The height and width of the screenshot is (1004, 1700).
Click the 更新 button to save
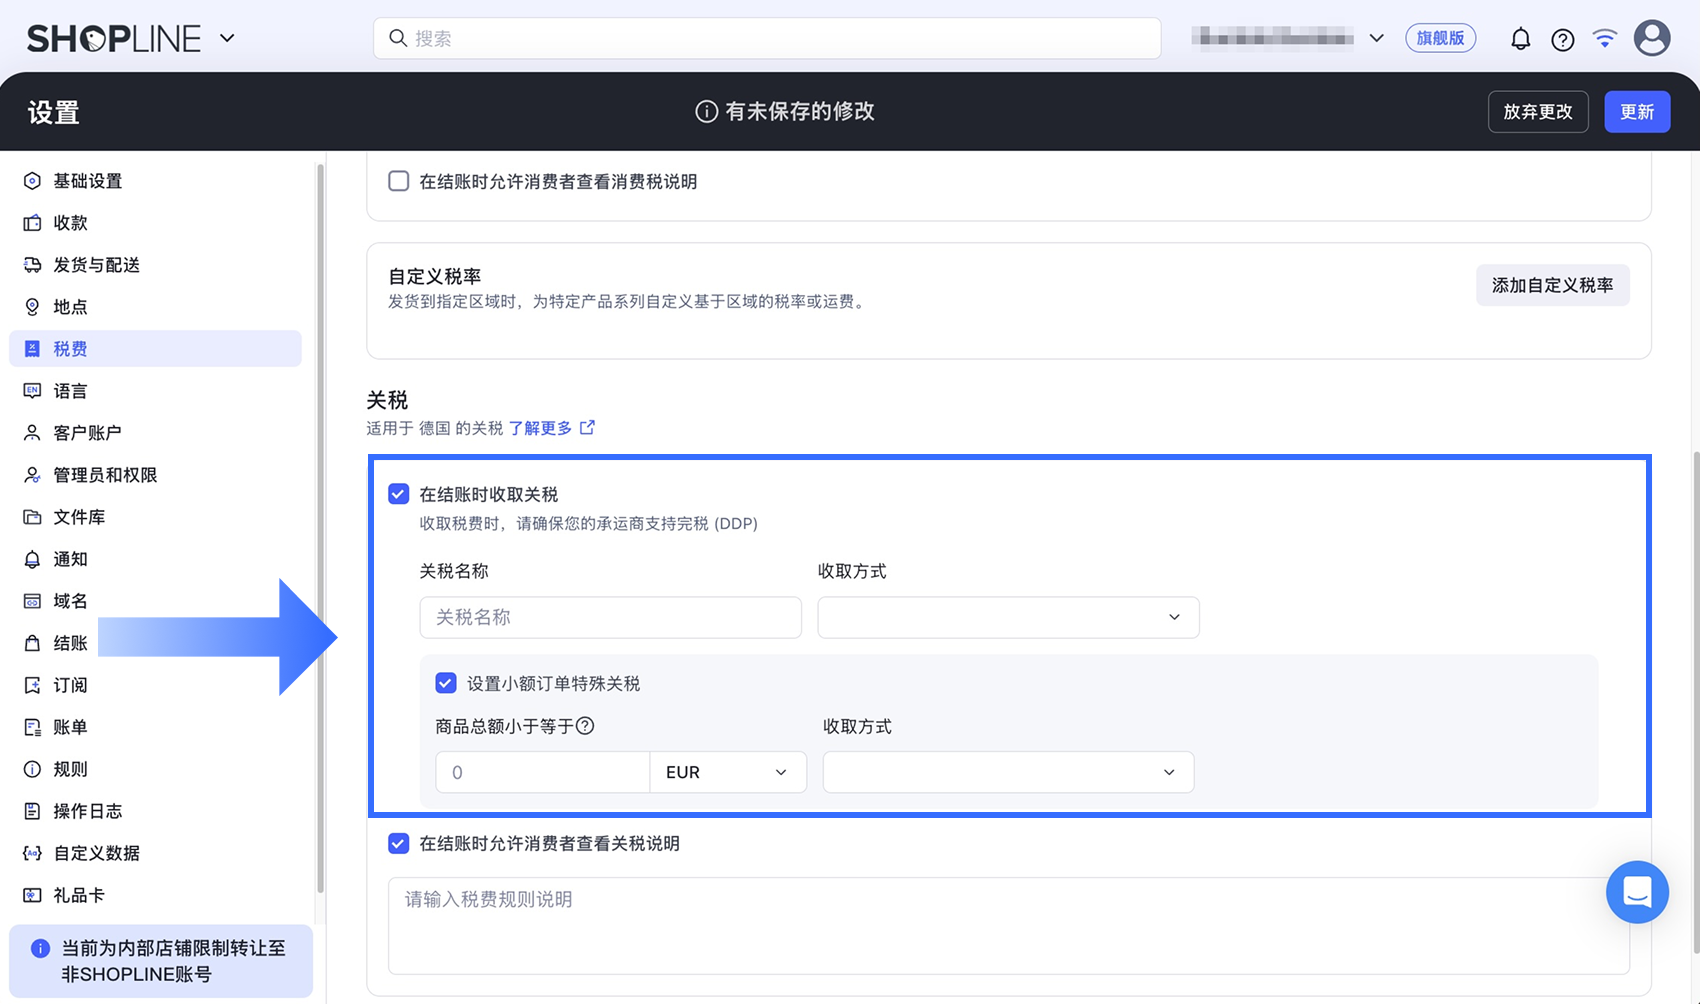1637,112
